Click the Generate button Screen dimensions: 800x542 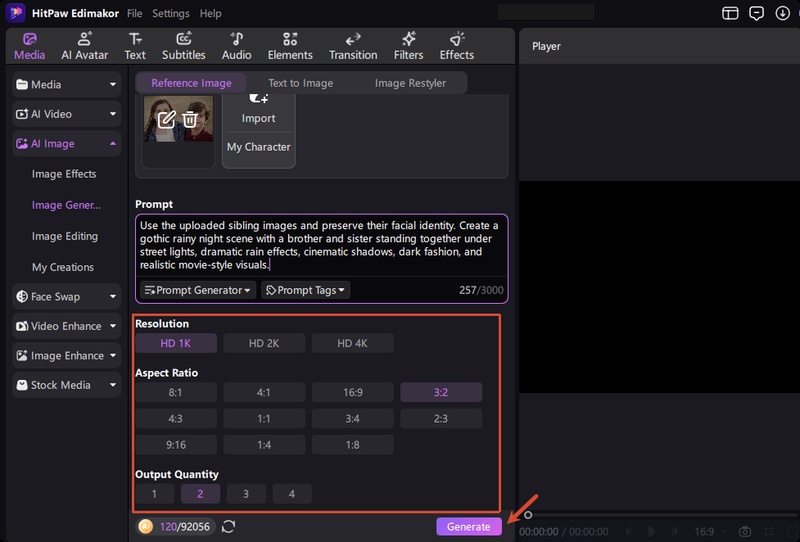(468, 527)
